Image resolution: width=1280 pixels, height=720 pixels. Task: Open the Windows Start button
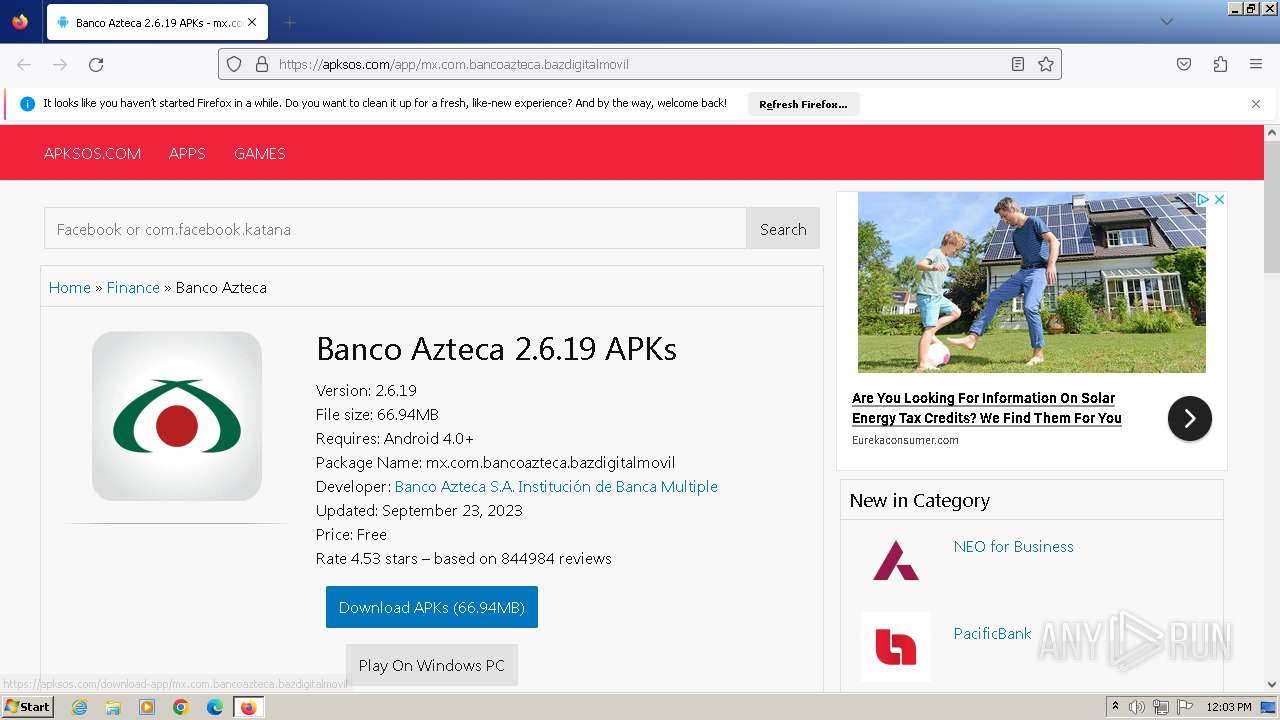coord(27,706)
